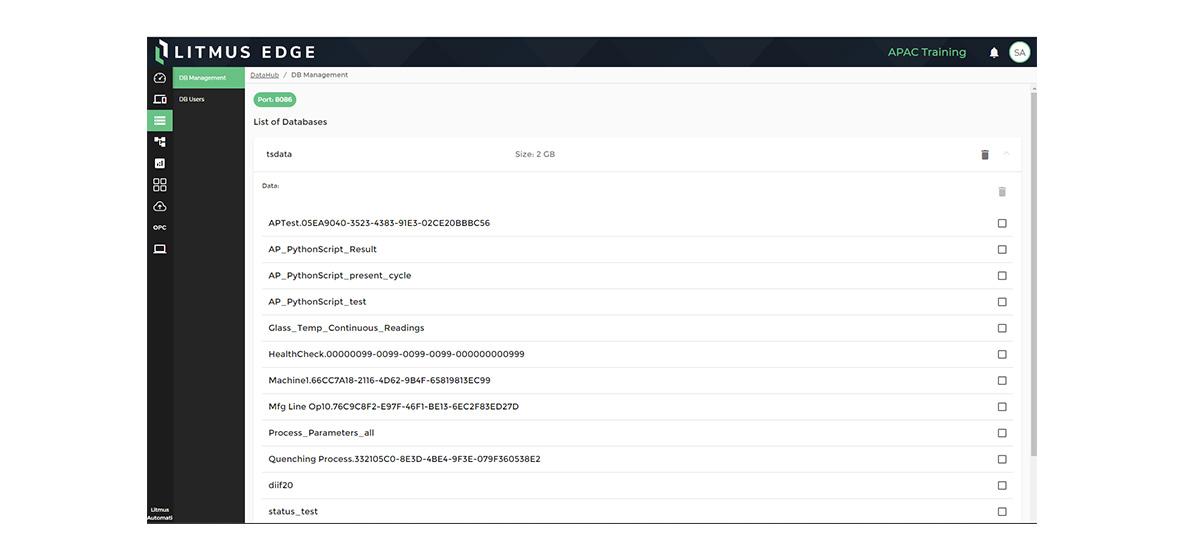Screen dimensions: 1184x560
Task: Open the devices icon in sidebar
Action: [159, 99]
